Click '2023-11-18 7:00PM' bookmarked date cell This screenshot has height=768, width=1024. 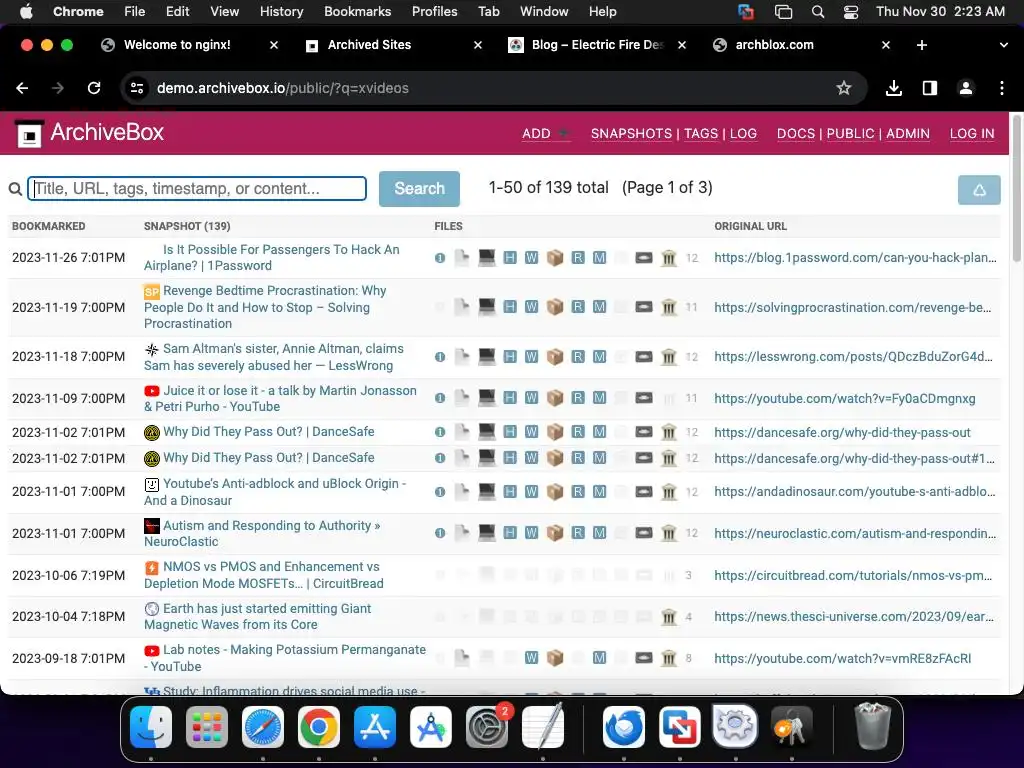pyautogui.click(x=69, y=357)
